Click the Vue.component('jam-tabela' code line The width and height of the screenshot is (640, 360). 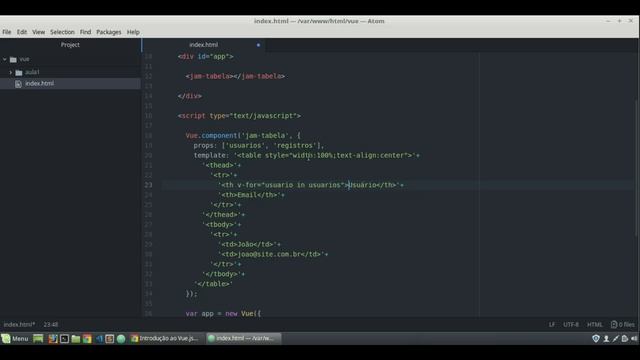point(243,136)
